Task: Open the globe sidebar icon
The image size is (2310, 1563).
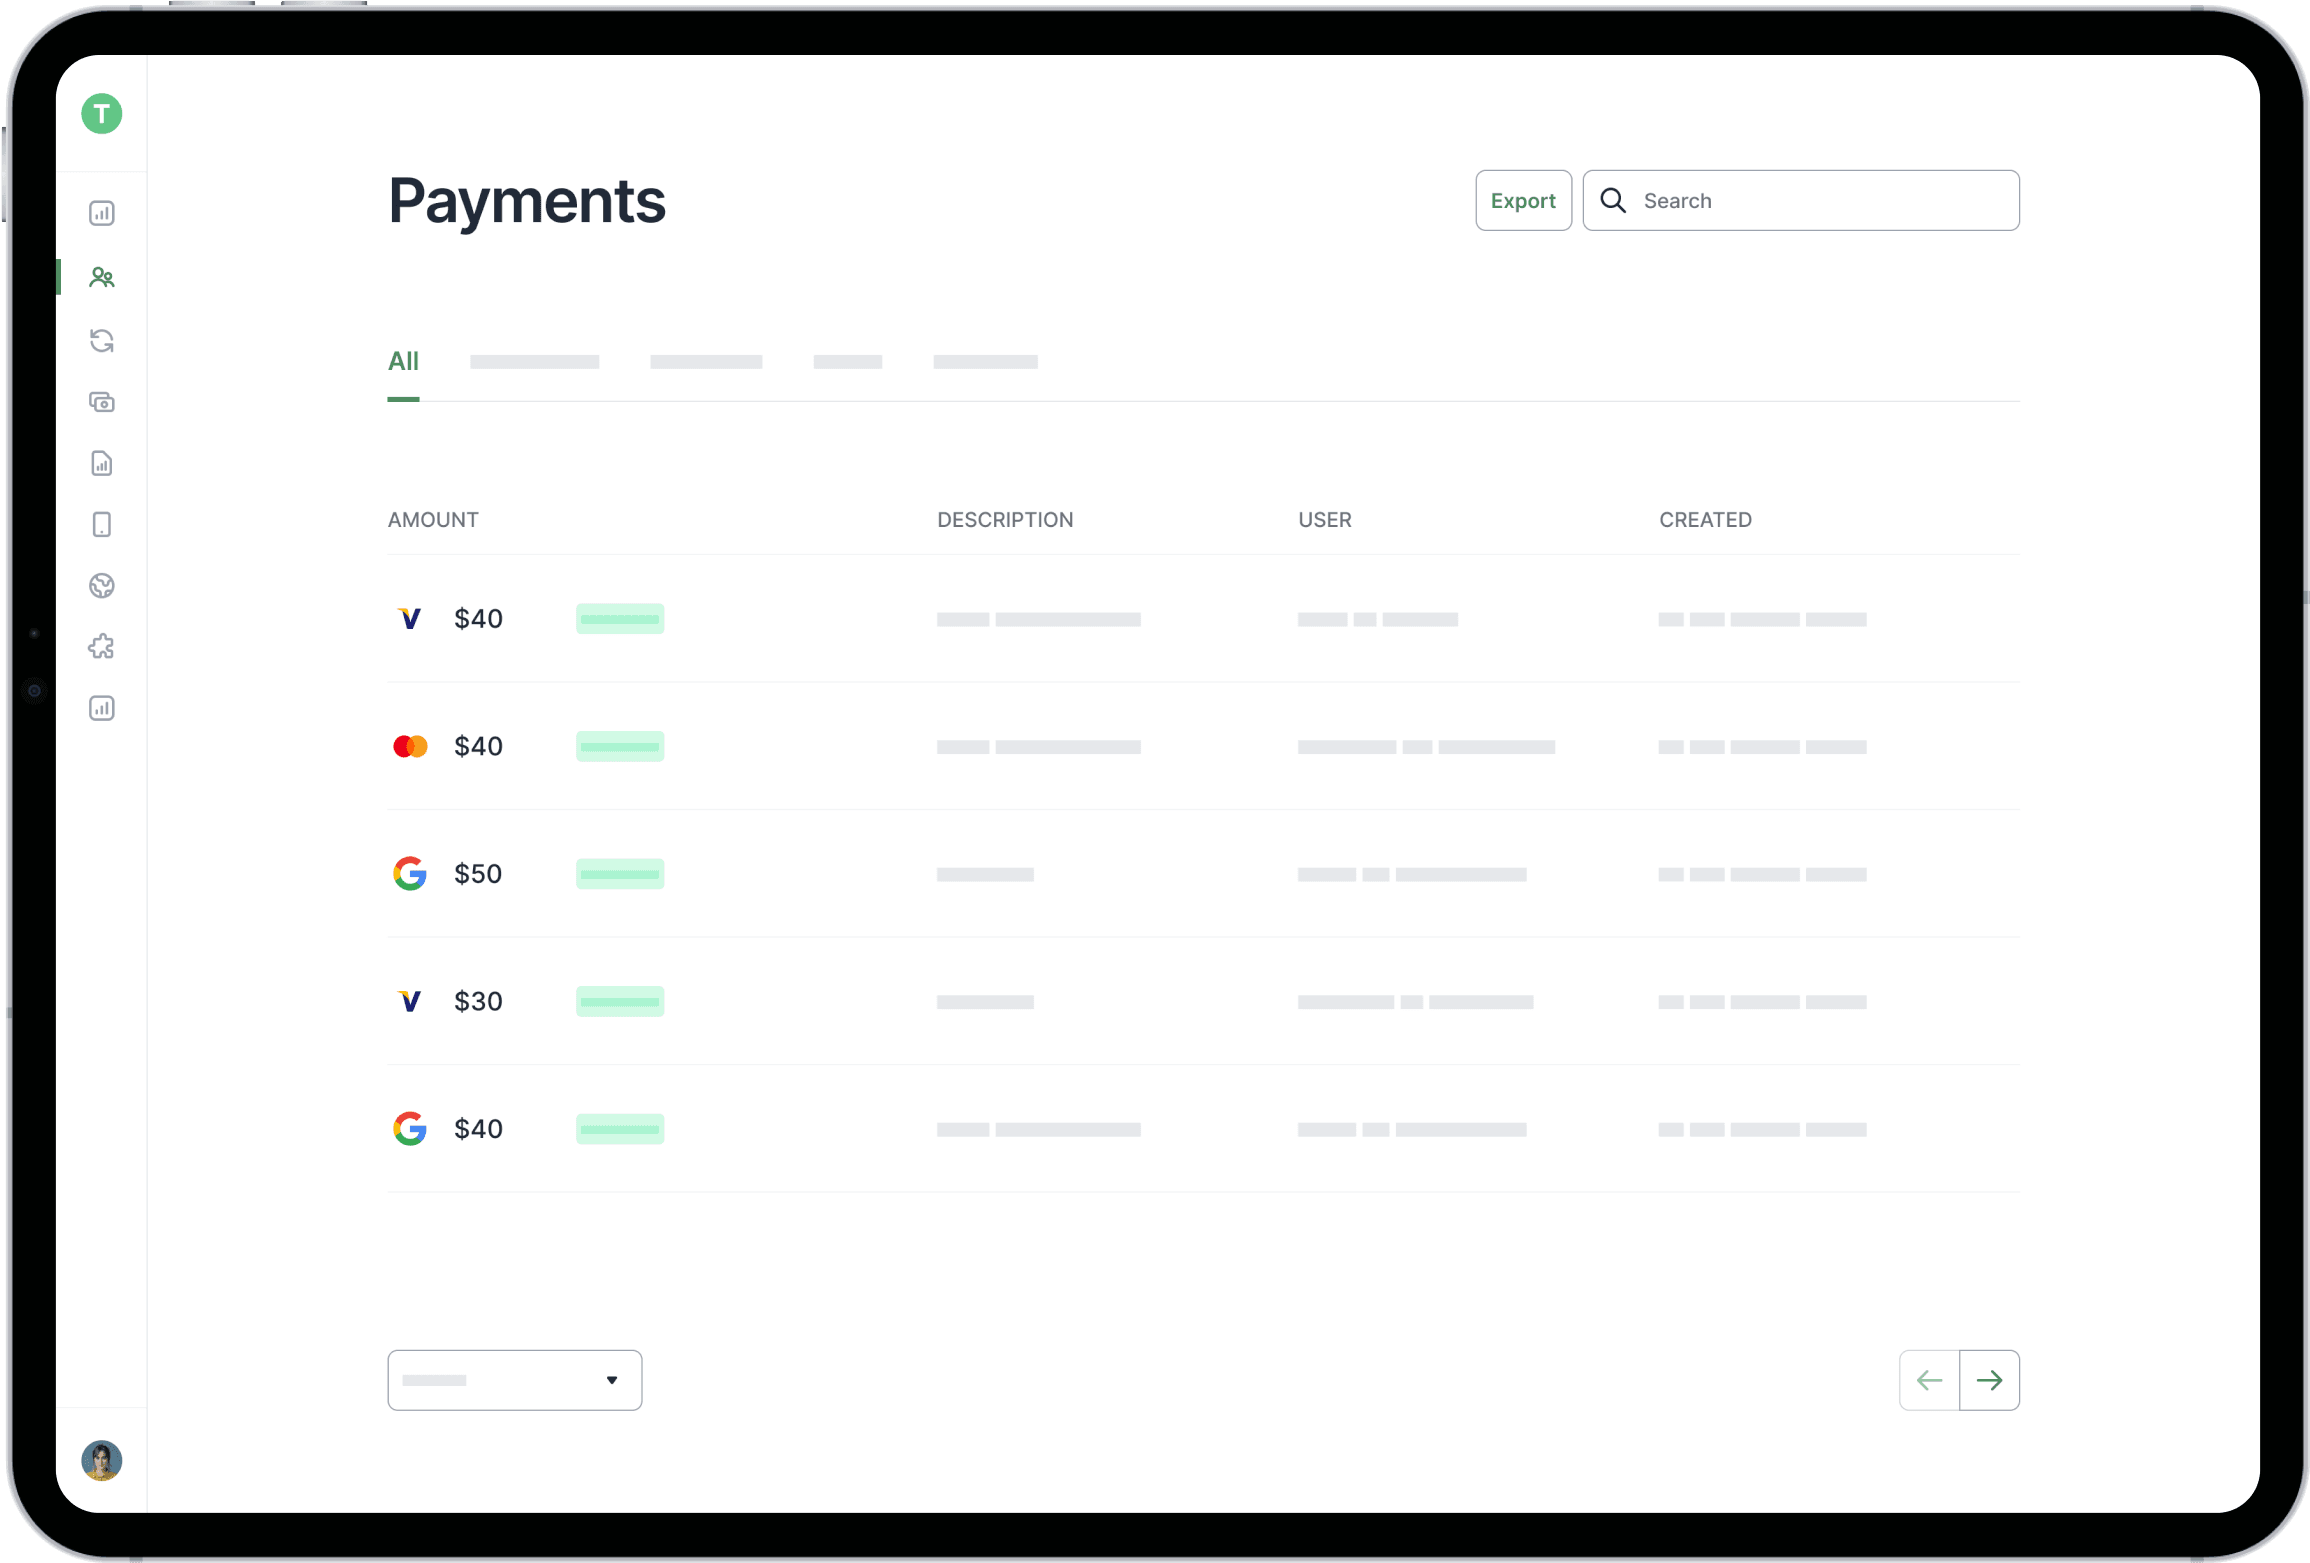Action: 101,586
